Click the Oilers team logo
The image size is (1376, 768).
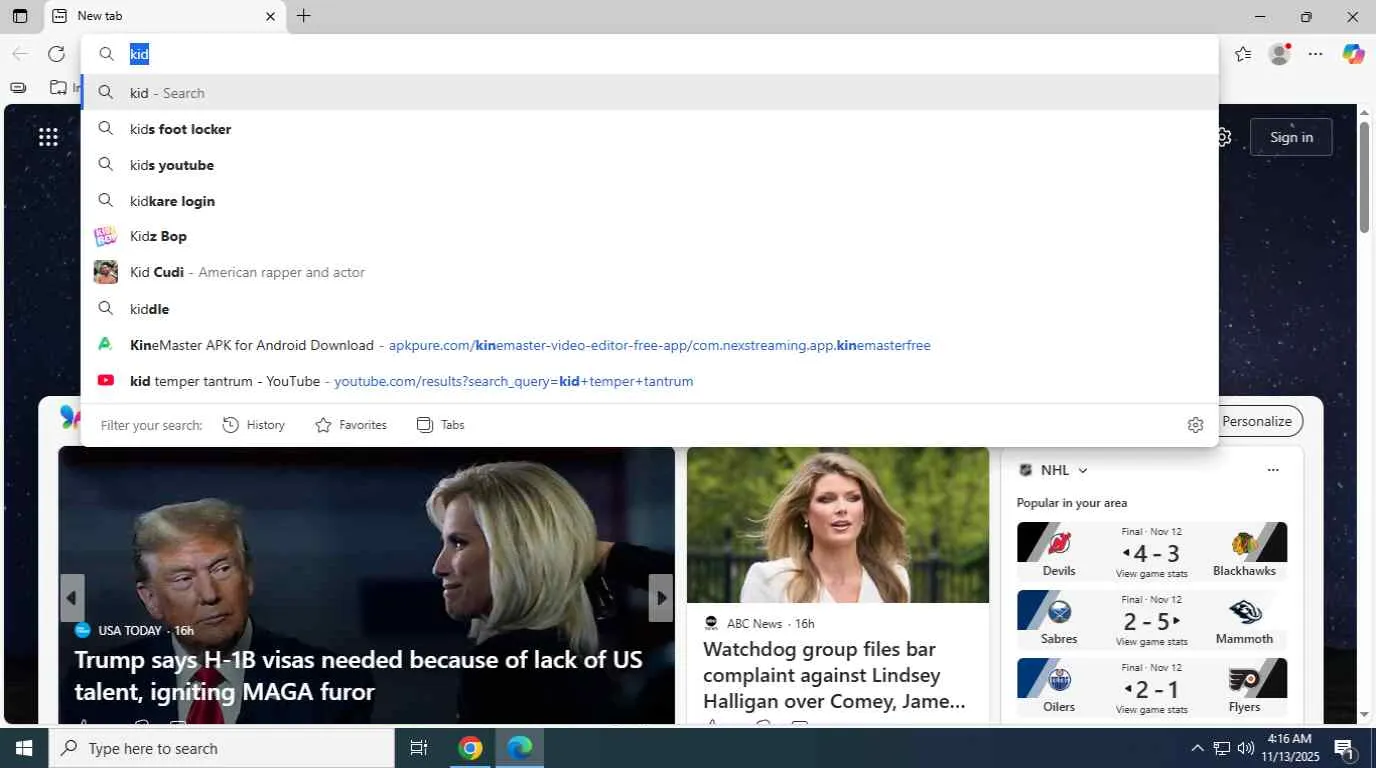(1059, 679)
